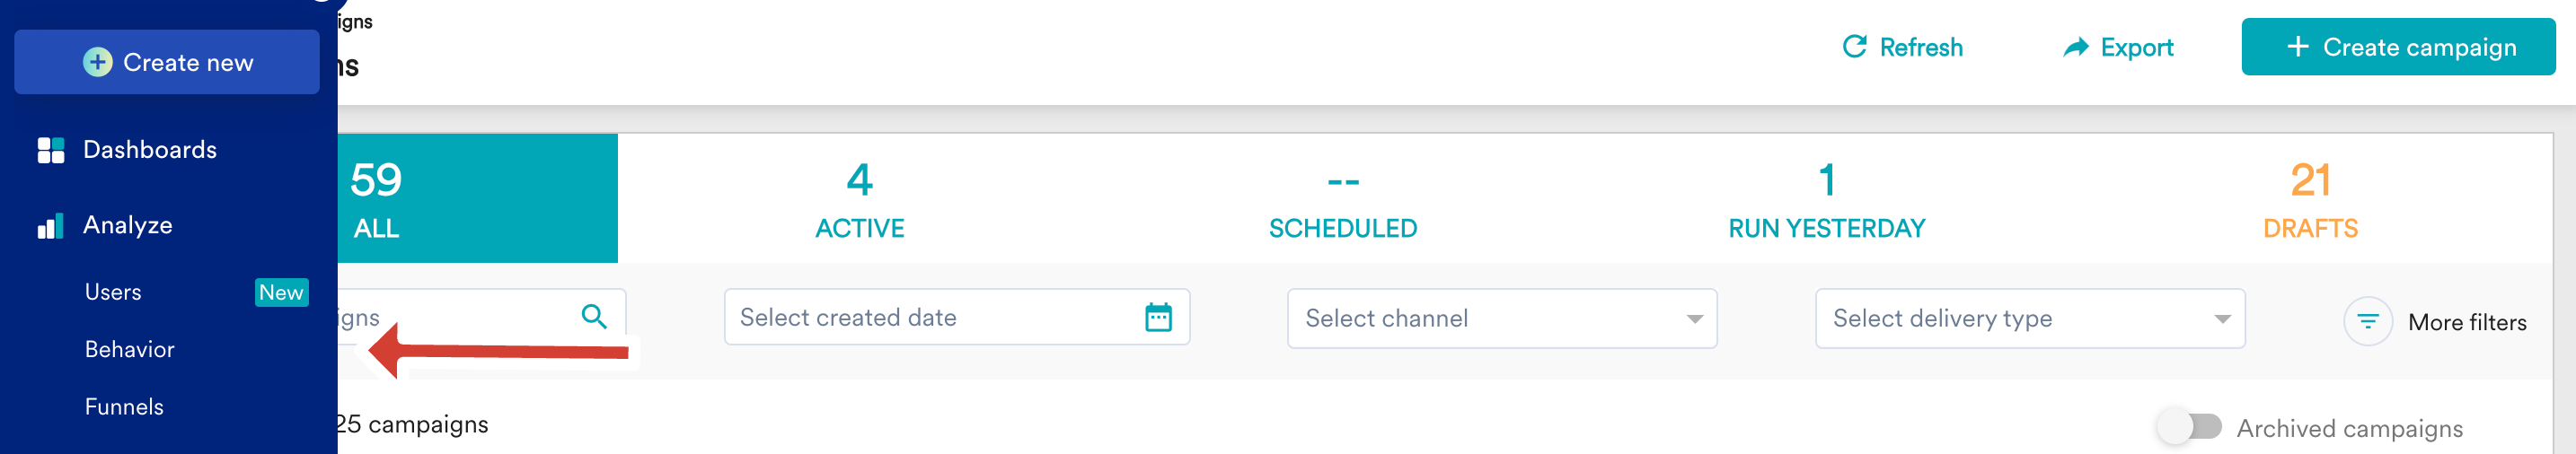Click the Dashboards grid icon
Viewport: 2576px width, 454px height.
51,150
